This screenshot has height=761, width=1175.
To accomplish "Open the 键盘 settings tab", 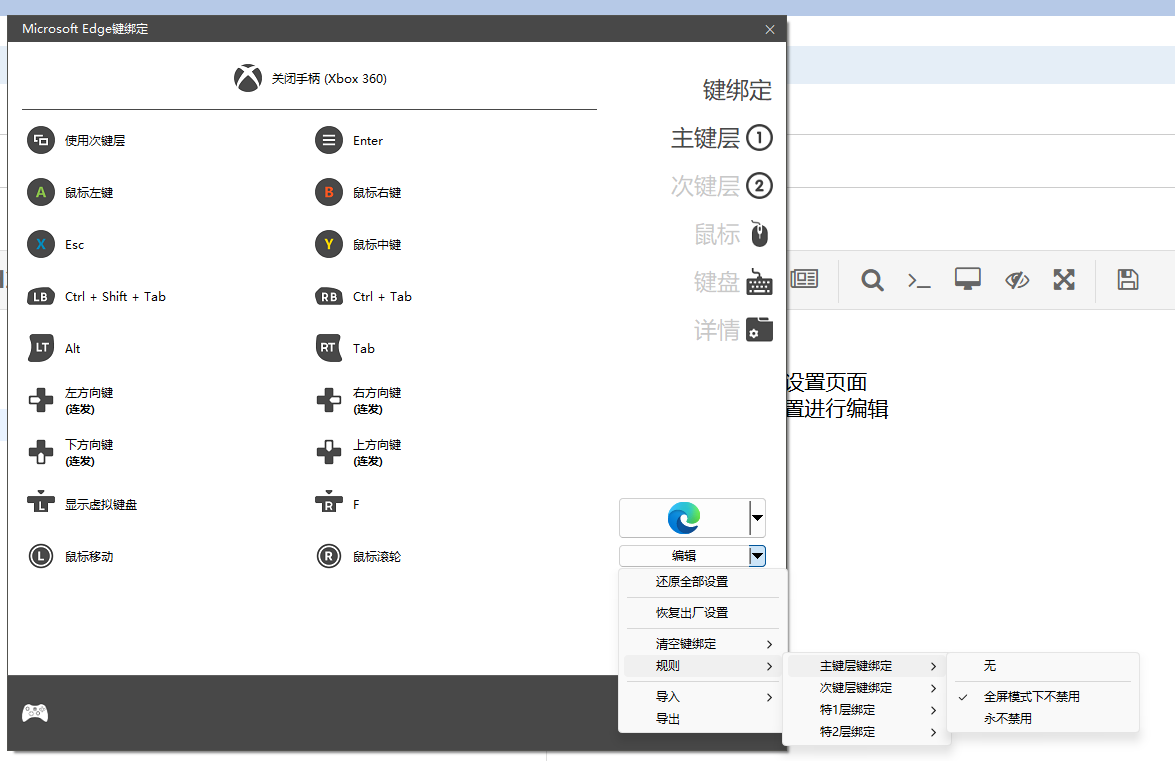I will click(733, 282).
